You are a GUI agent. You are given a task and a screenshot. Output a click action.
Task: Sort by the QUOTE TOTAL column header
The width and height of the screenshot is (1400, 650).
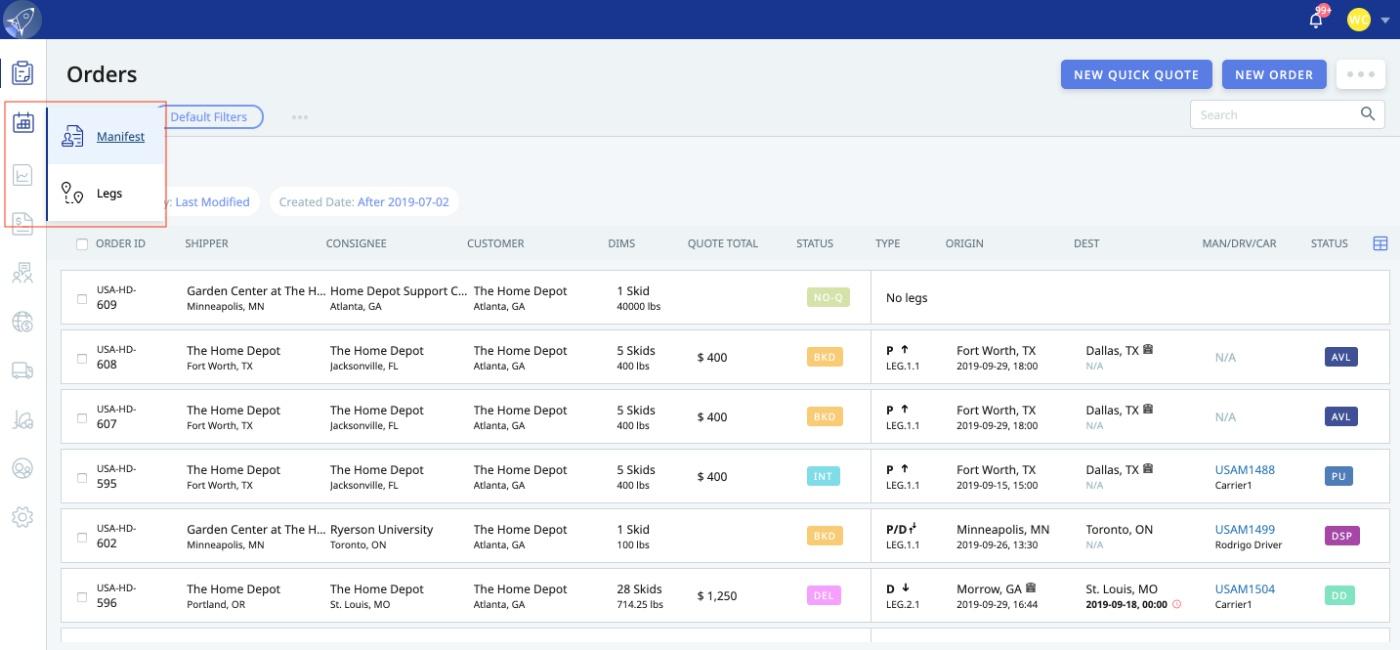coord(722,243)
